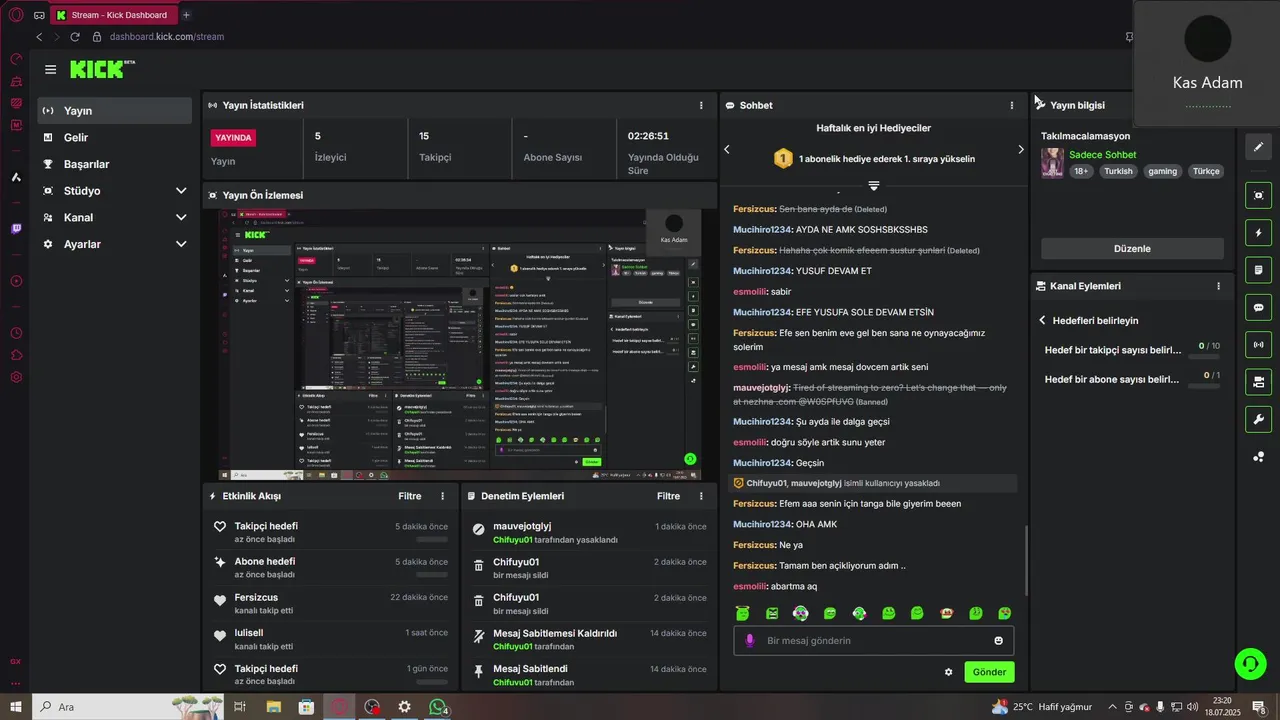Open Başarılar sidebar page
Viewport: 1280px width, 720px height.
(x=115, y=164)
